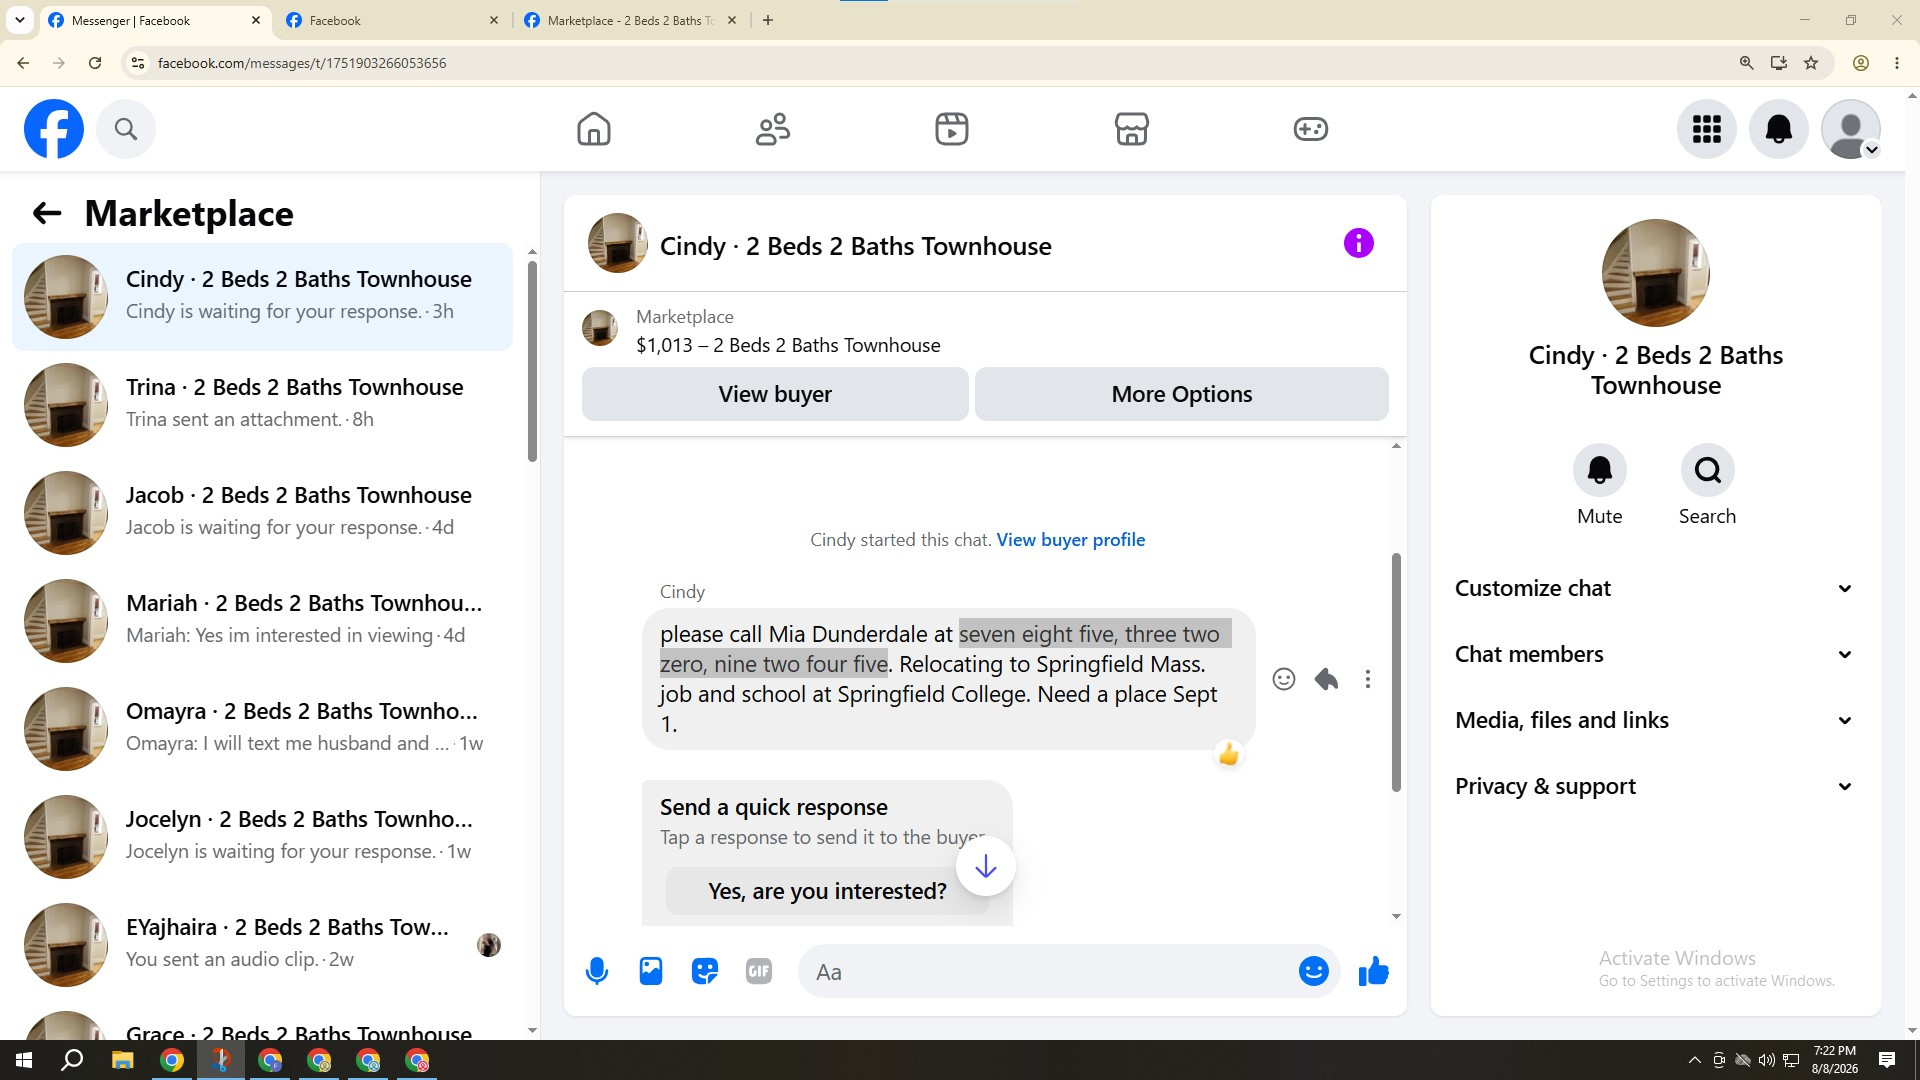Open the browser zoom indicator
The image size is (1920, 1080).
click(x=1747, y=63)
